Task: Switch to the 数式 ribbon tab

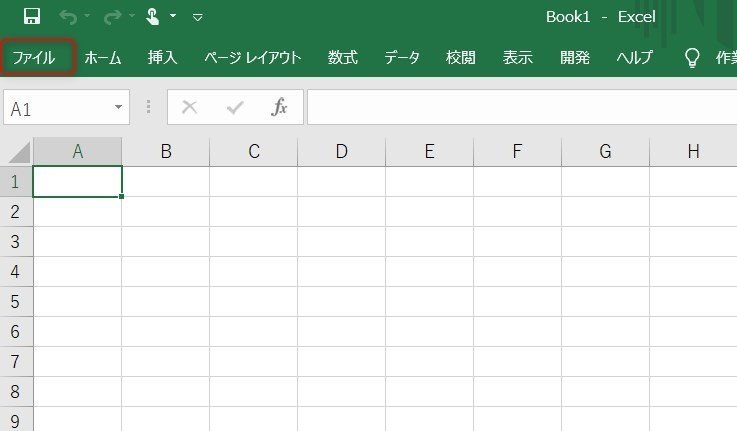Action: 342,58
